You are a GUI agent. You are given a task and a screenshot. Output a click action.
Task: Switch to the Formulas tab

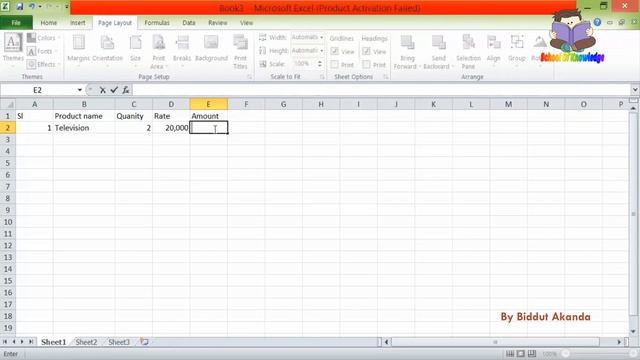tap(157, 23)
